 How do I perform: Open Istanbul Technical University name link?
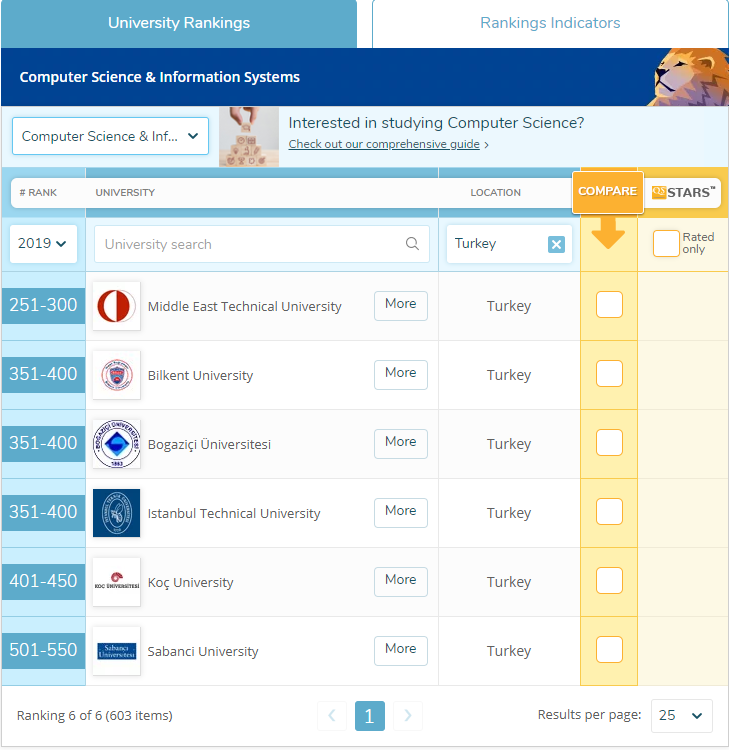point(234,513)
